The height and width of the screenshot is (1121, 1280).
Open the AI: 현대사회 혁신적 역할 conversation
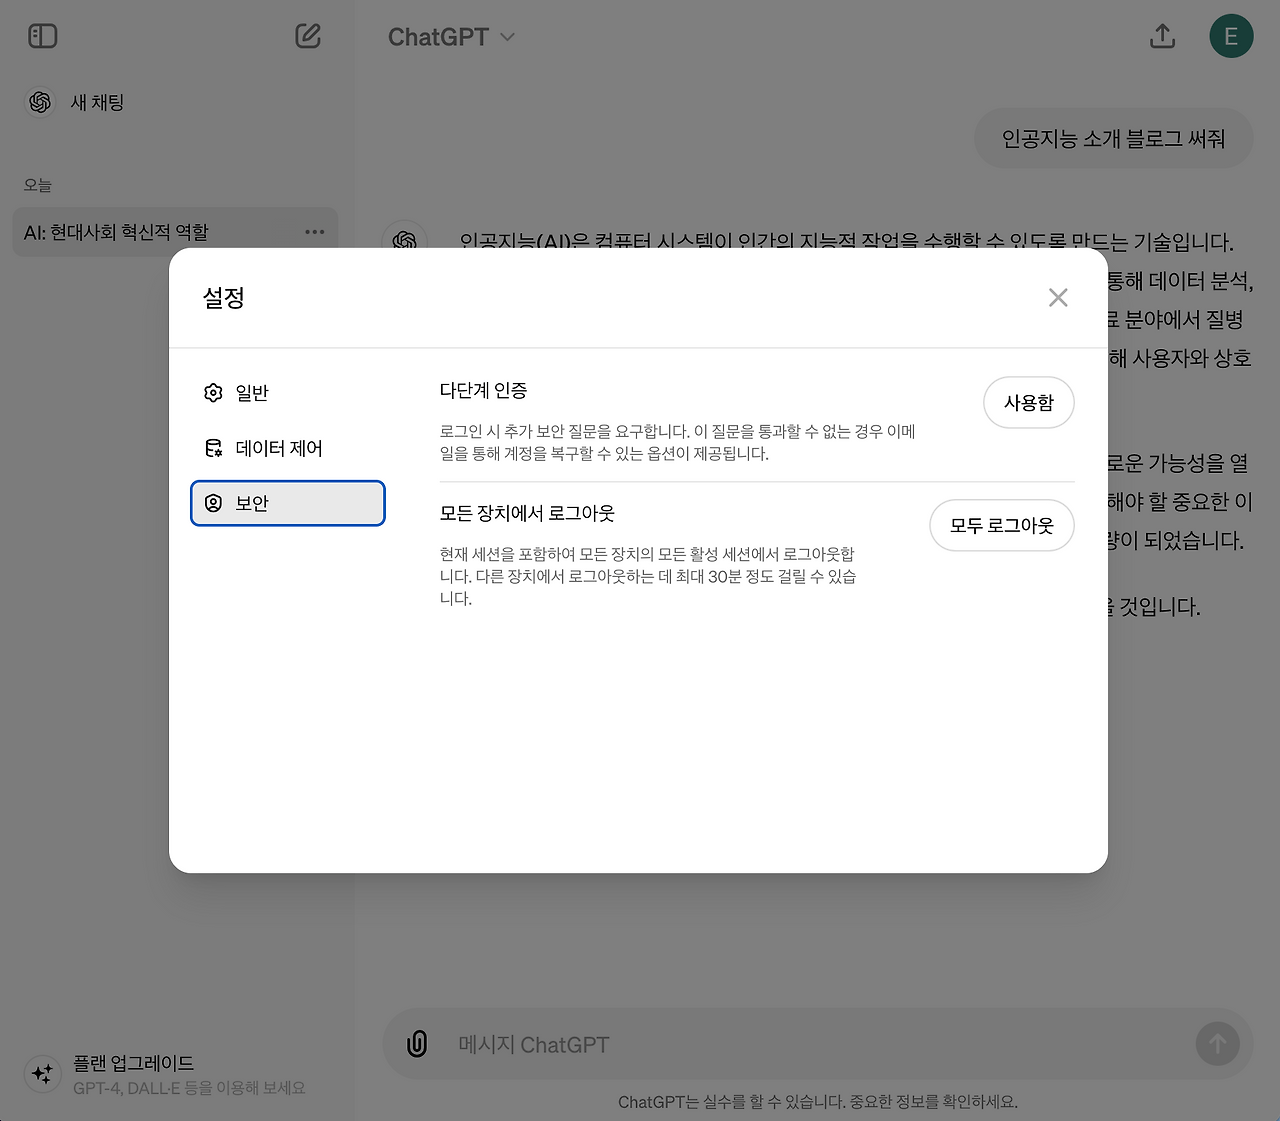tap(175, 232)
